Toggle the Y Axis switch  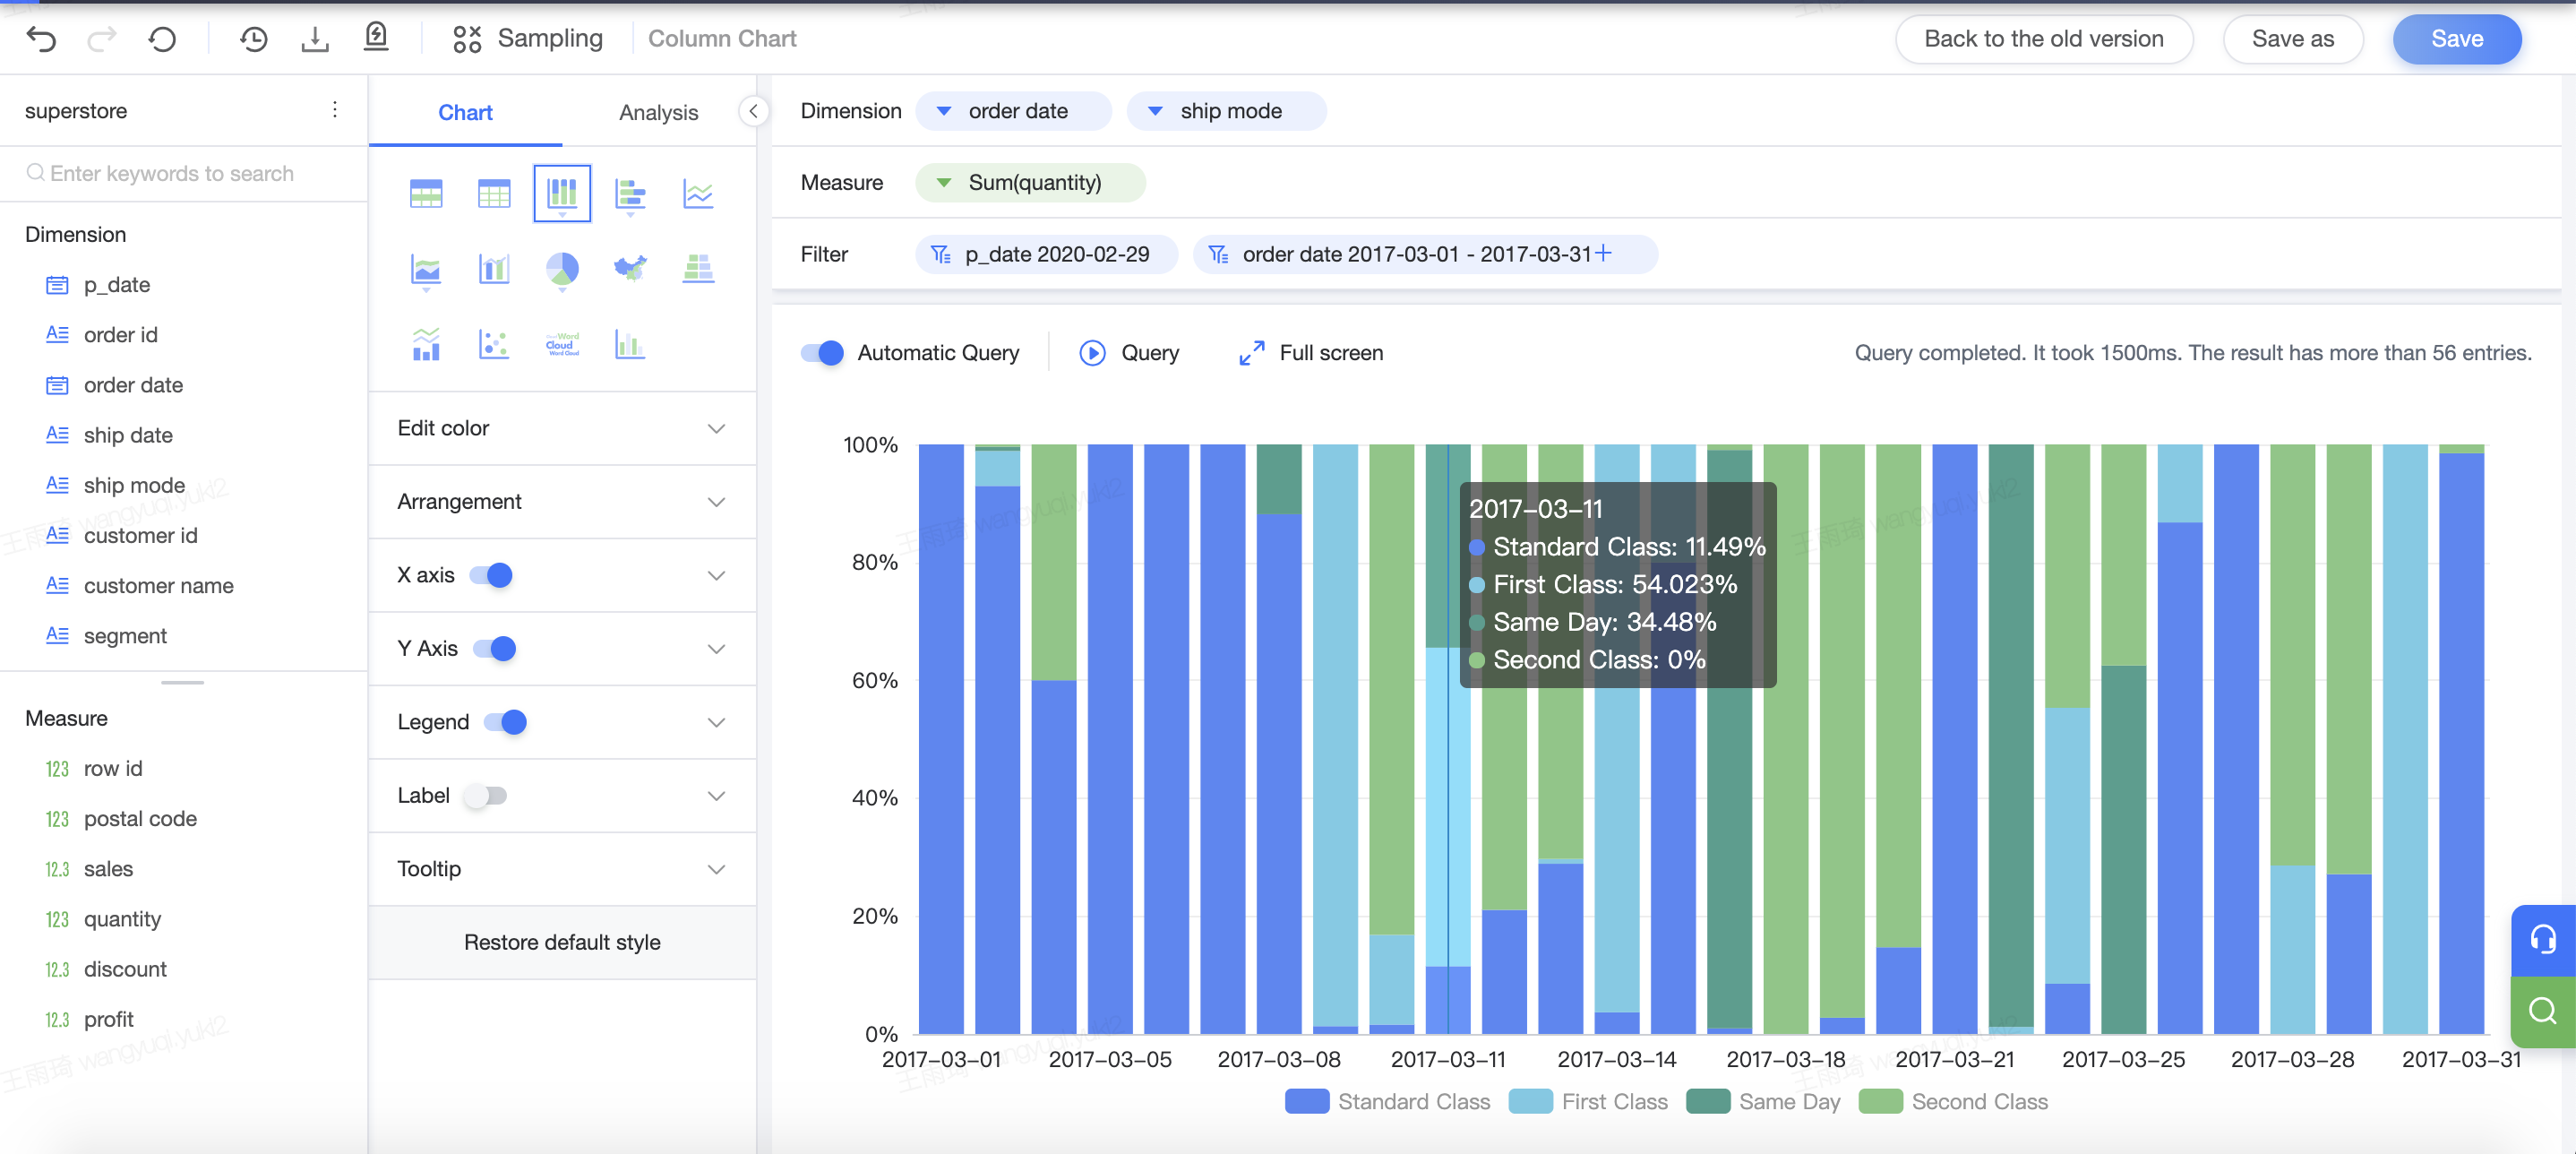coord(494,648)
